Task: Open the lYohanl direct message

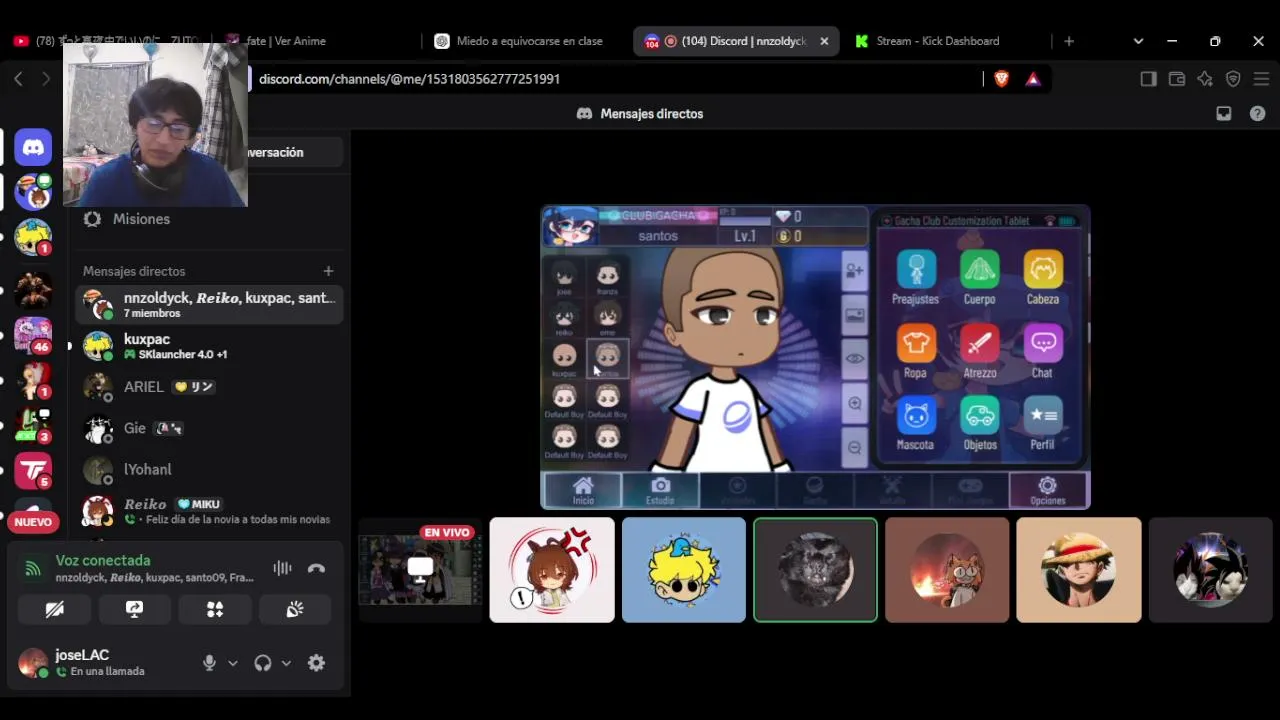Action: (210, 469)
